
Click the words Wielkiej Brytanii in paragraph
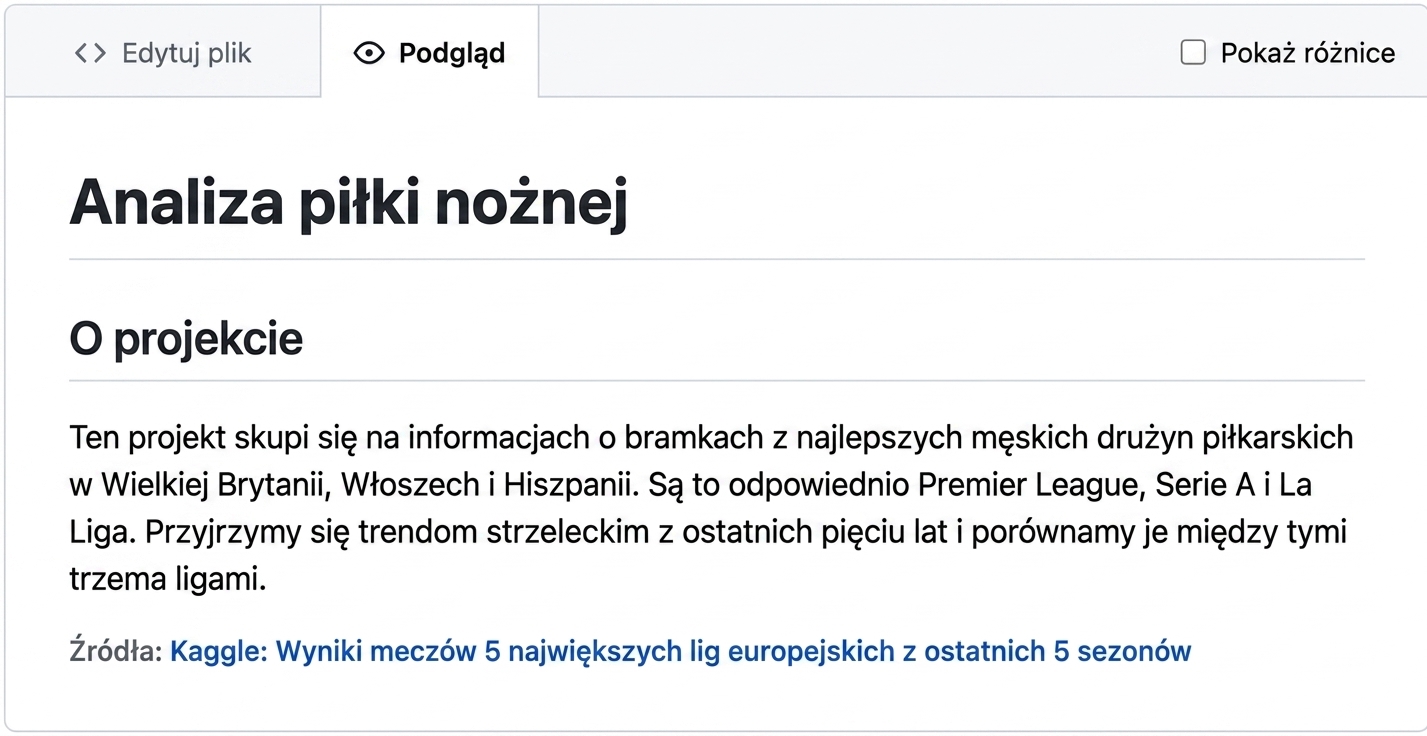(x=215, y=485)
